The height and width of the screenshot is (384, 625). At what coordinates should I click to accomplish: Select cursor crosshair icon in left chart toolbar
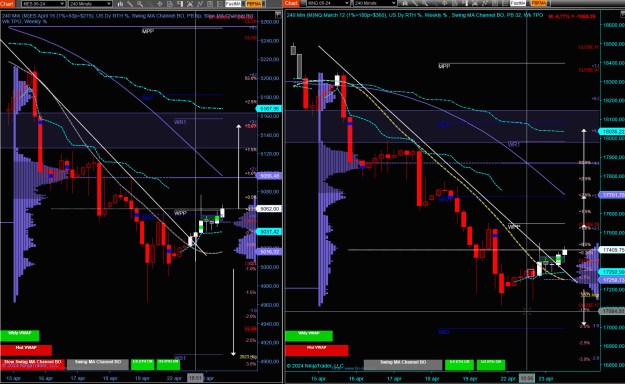click(x=160, y=4)
